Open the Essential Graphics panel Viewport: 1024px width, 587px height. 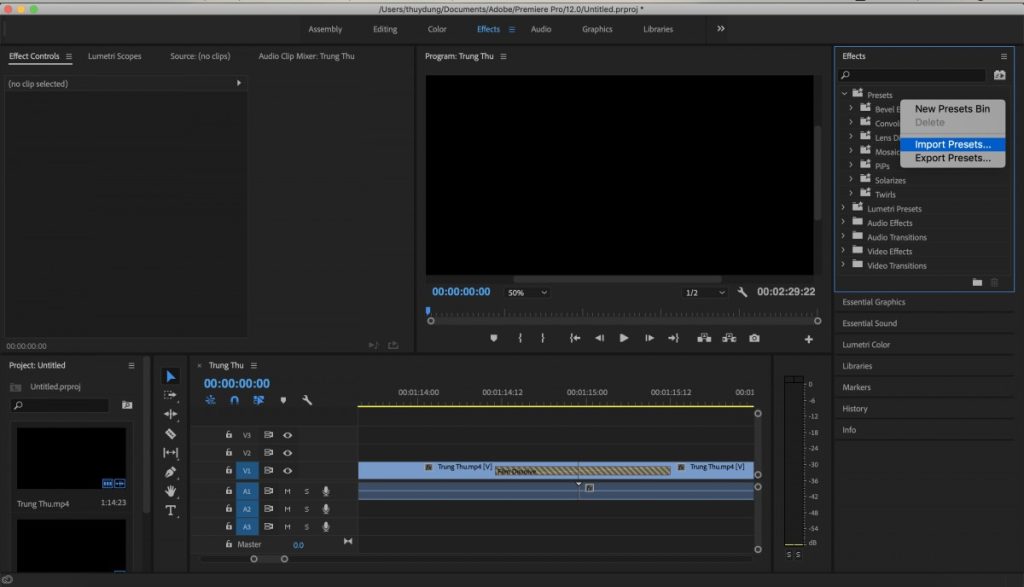(x=873, y=302)
